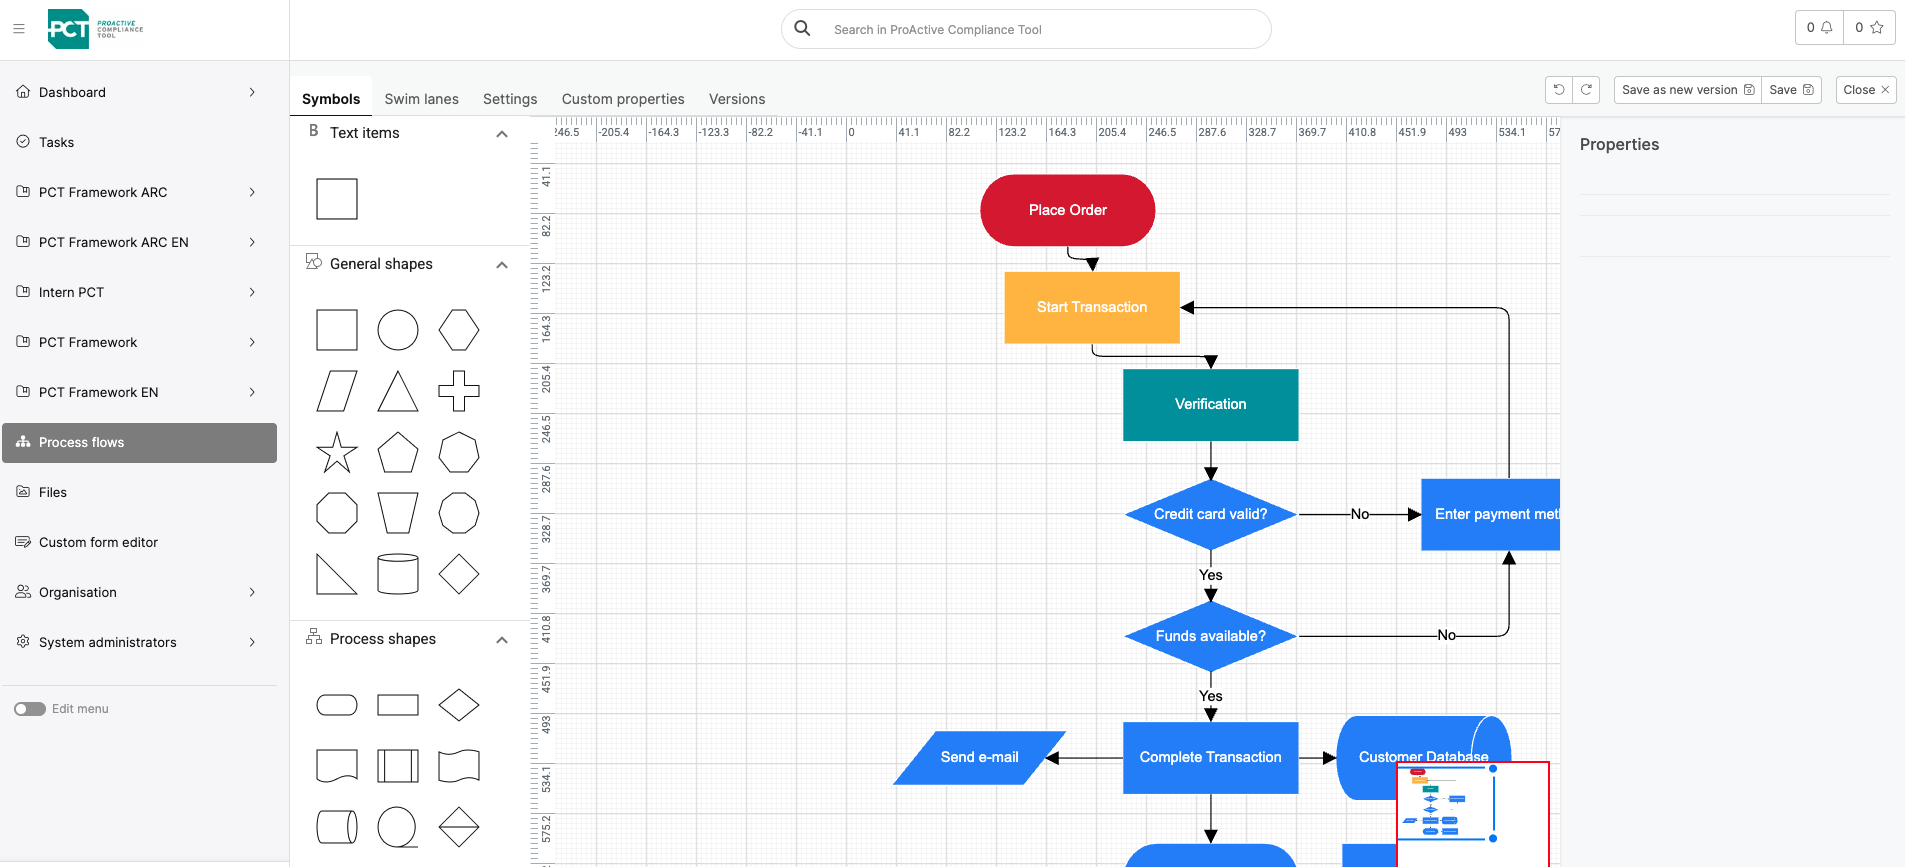Collapse the Text items section

click(502, 134)
